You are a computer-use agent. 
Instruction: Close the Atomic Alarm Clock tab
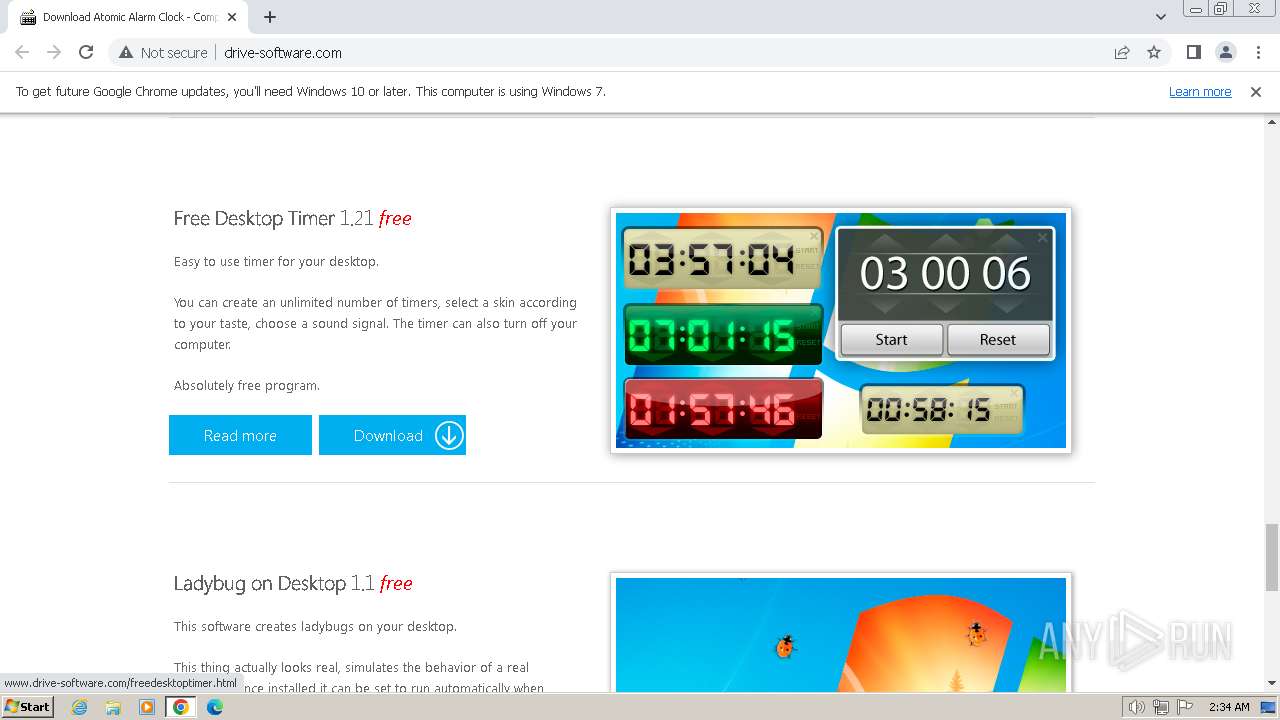coord(232,17)
